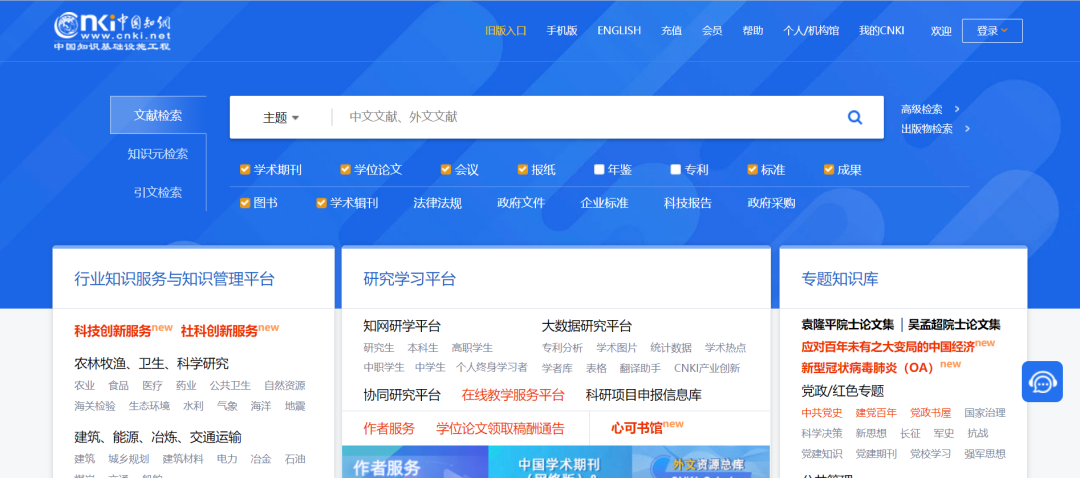Toggle the 标准 checkbox
The height and width of the screenshot is (478, 1080).
pos(753,169)
